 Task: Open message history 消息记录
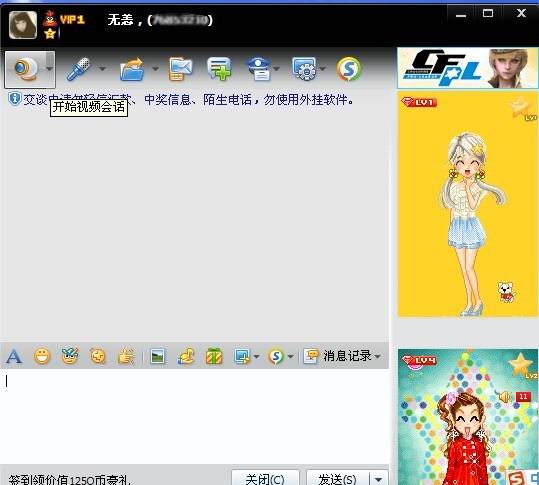(x=338, y=356)
